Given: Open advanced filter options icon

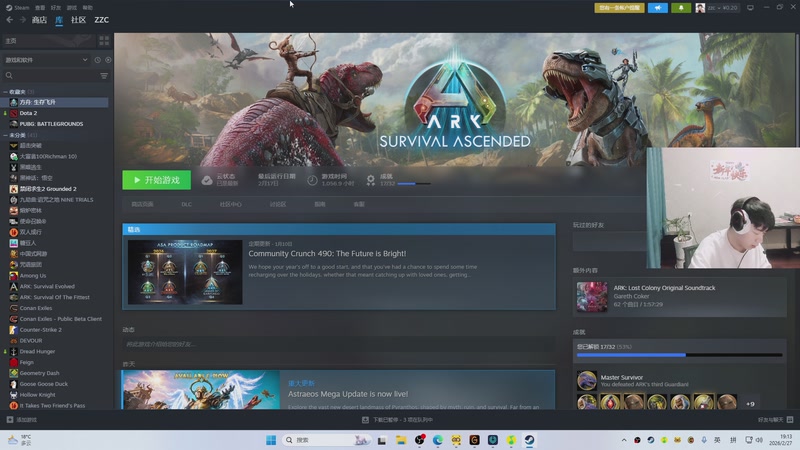Looking at the screenshot, I should coord(104,76).
